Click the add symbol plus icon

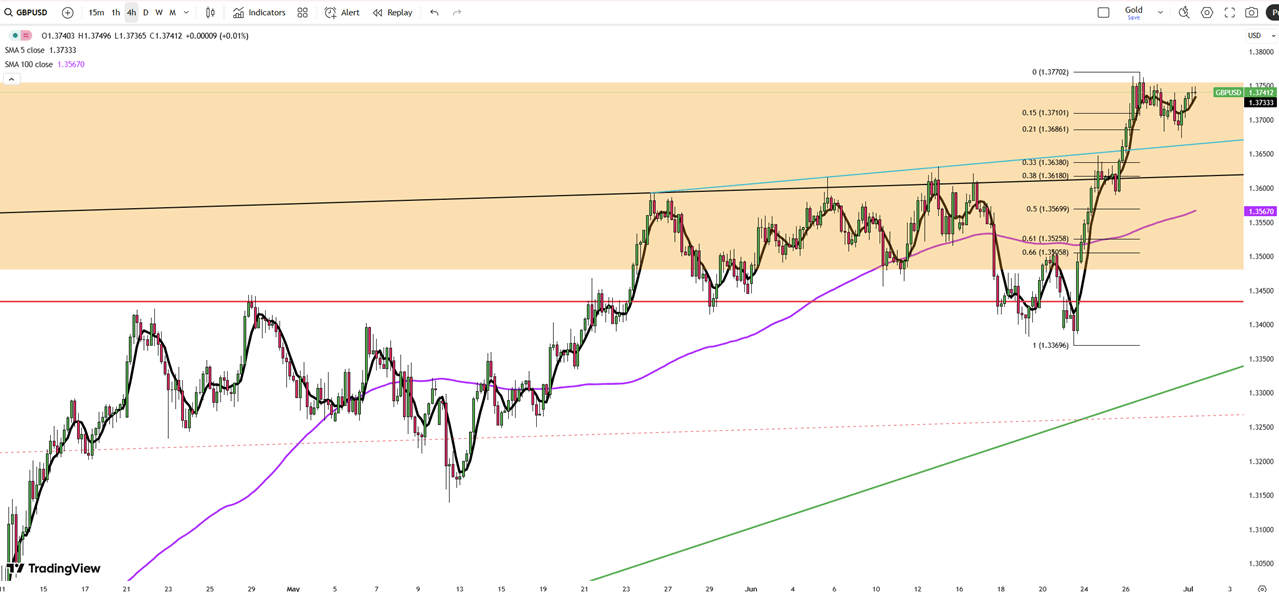click(x=67, y=13)
